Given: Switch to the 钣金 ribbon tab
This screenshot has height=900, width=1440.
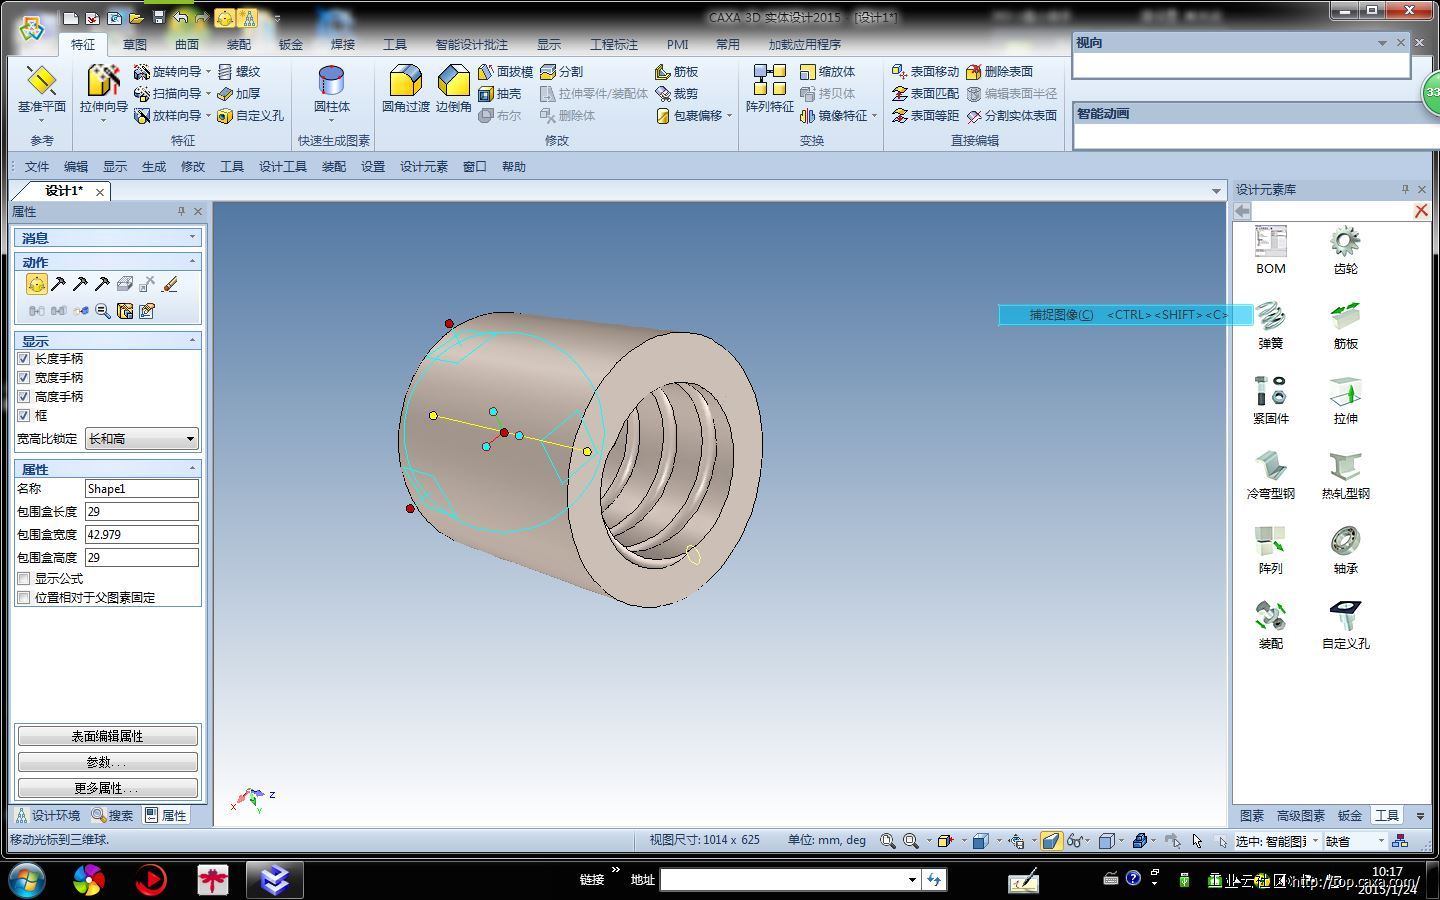Looking at the screenshot, I should click(291, 45).
